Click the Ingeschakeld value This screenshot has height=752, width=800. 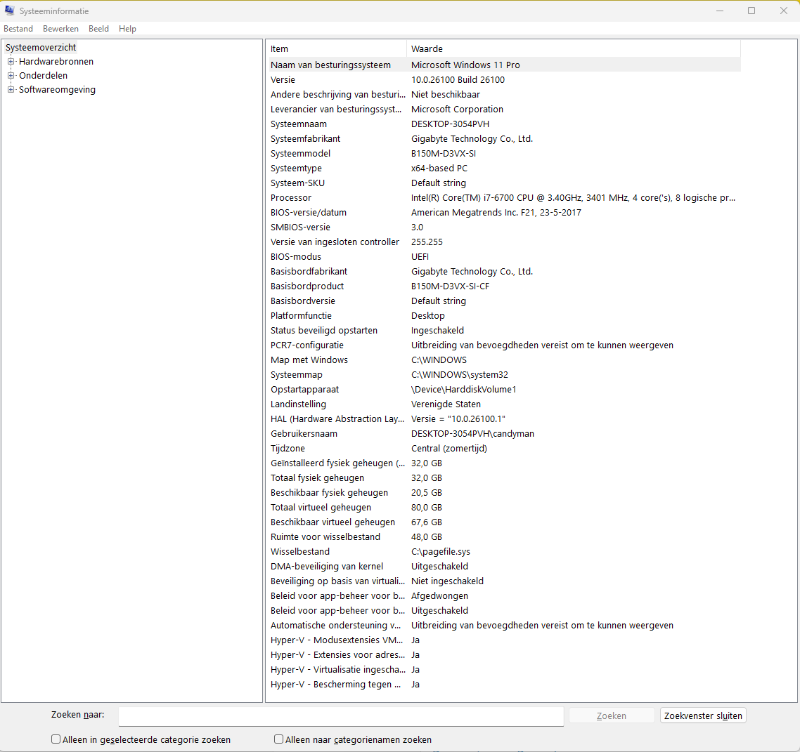[x=437, y=331]
